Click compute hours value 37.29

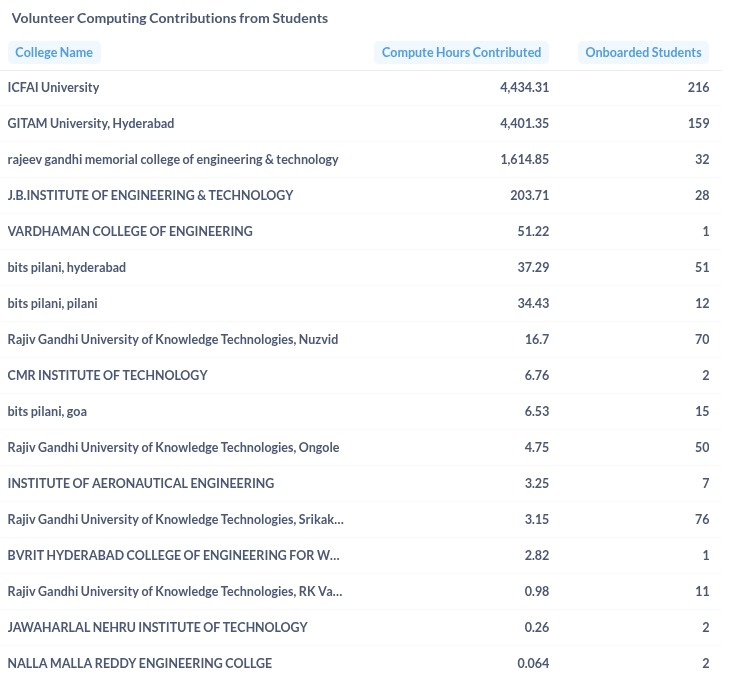(x=533, y=267)
